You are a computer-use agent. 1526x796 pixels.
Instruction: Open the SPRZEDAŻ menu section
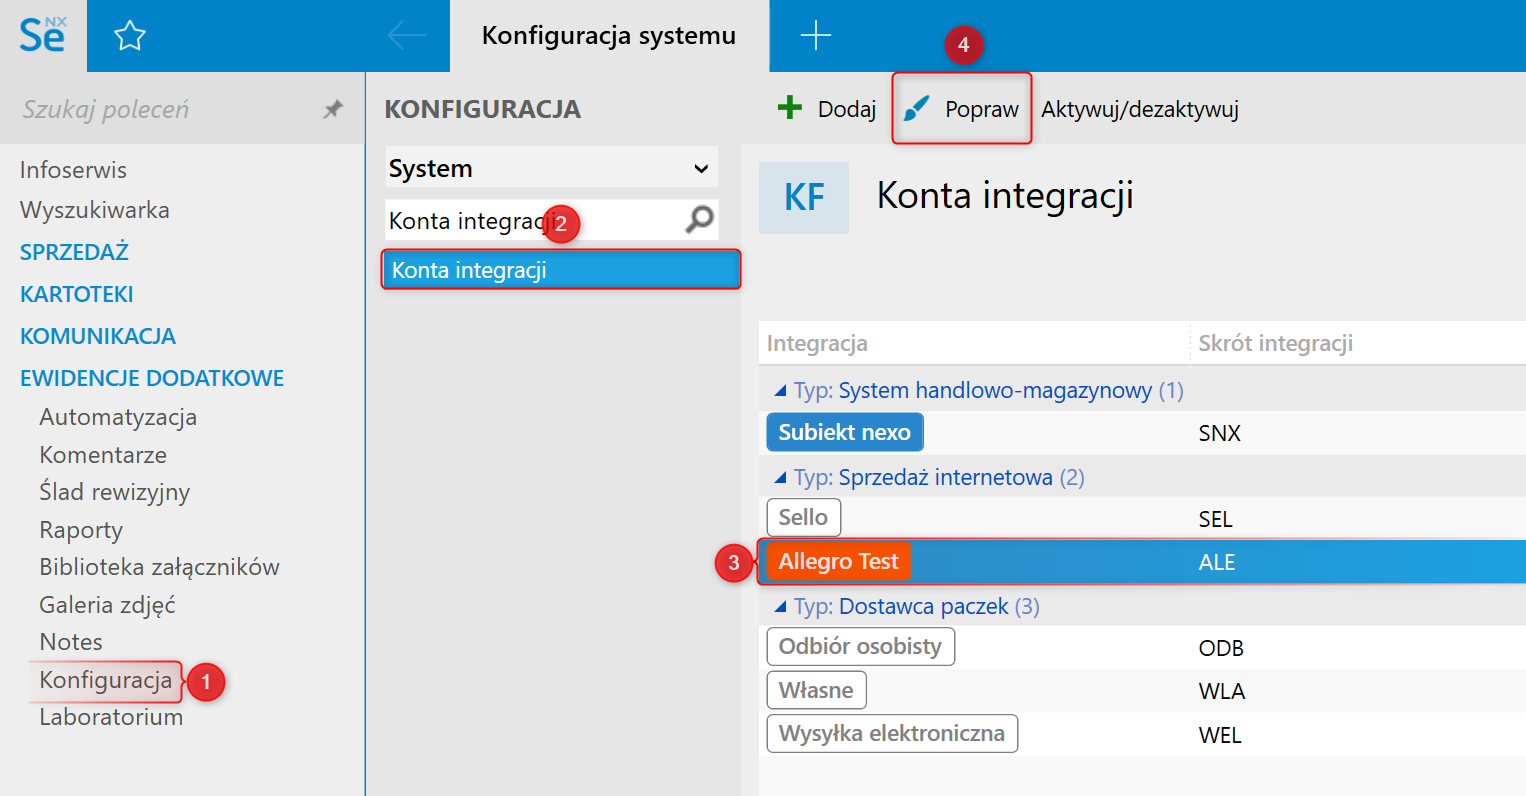click(75, 252)
